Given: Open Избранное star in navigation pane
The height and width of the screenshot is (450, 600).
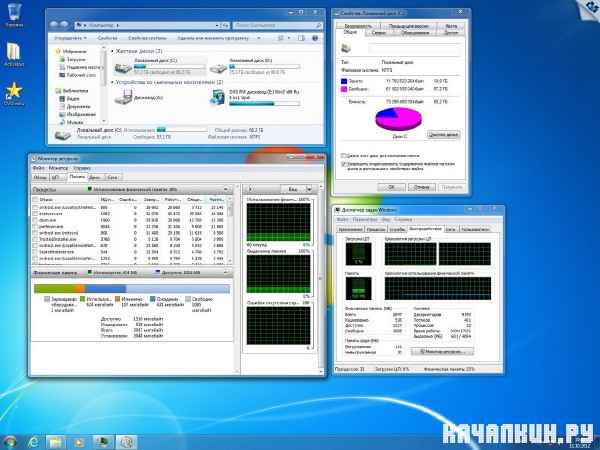Looking at the screenshot, I should pos(58,51).
